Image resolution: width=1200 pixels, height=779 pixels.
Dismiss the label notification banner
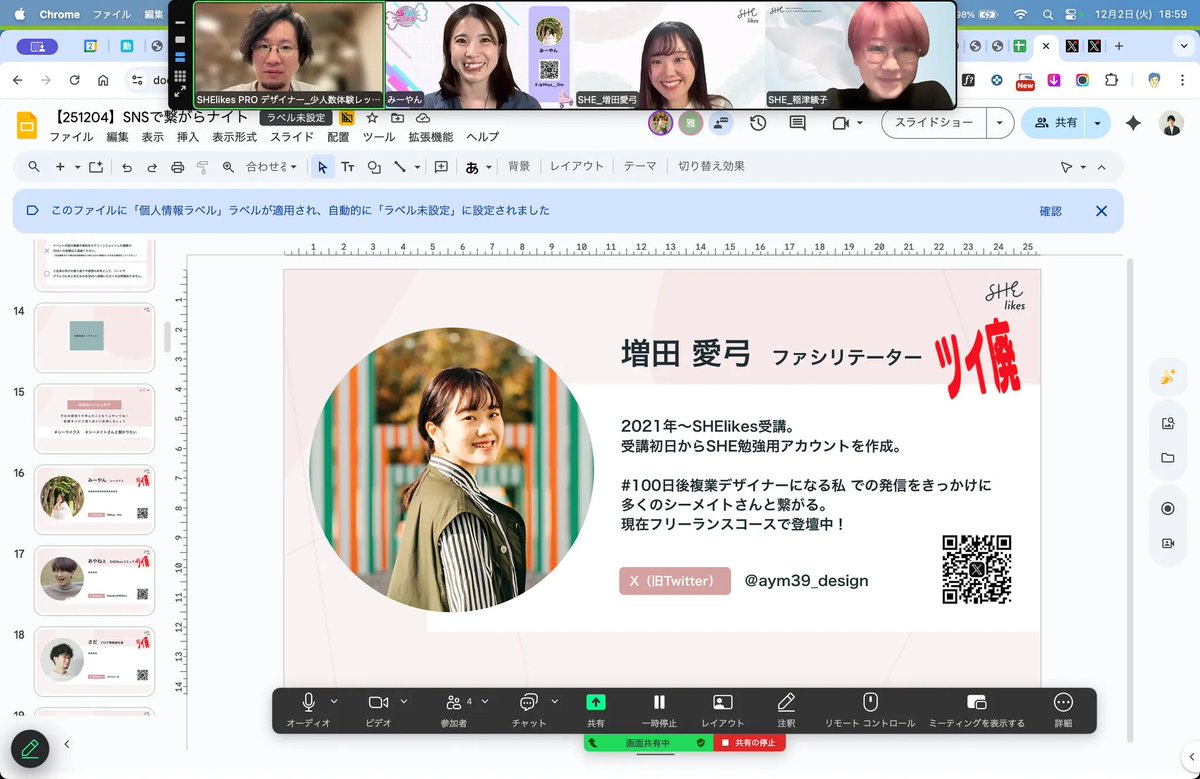click(x=1101, y=211)
